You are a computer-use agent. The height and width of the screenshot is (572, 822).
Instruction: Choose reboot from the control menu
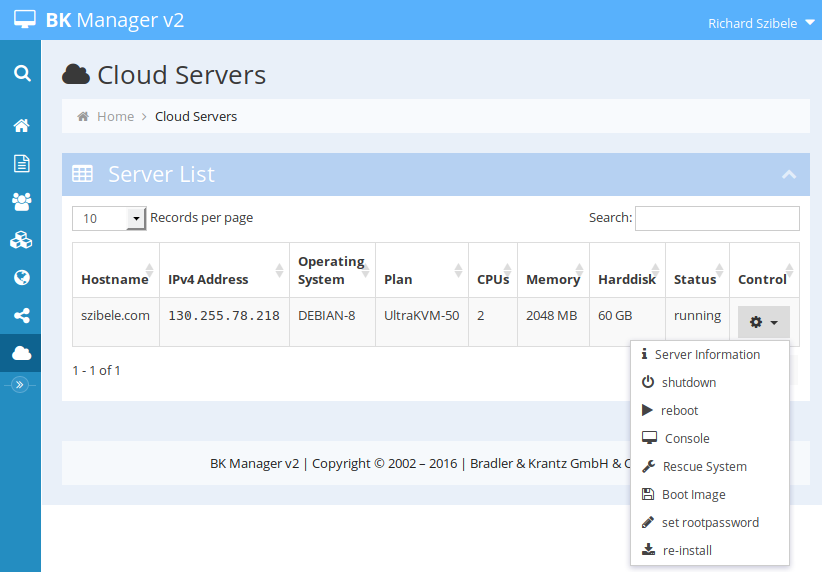tap(679, 411)
